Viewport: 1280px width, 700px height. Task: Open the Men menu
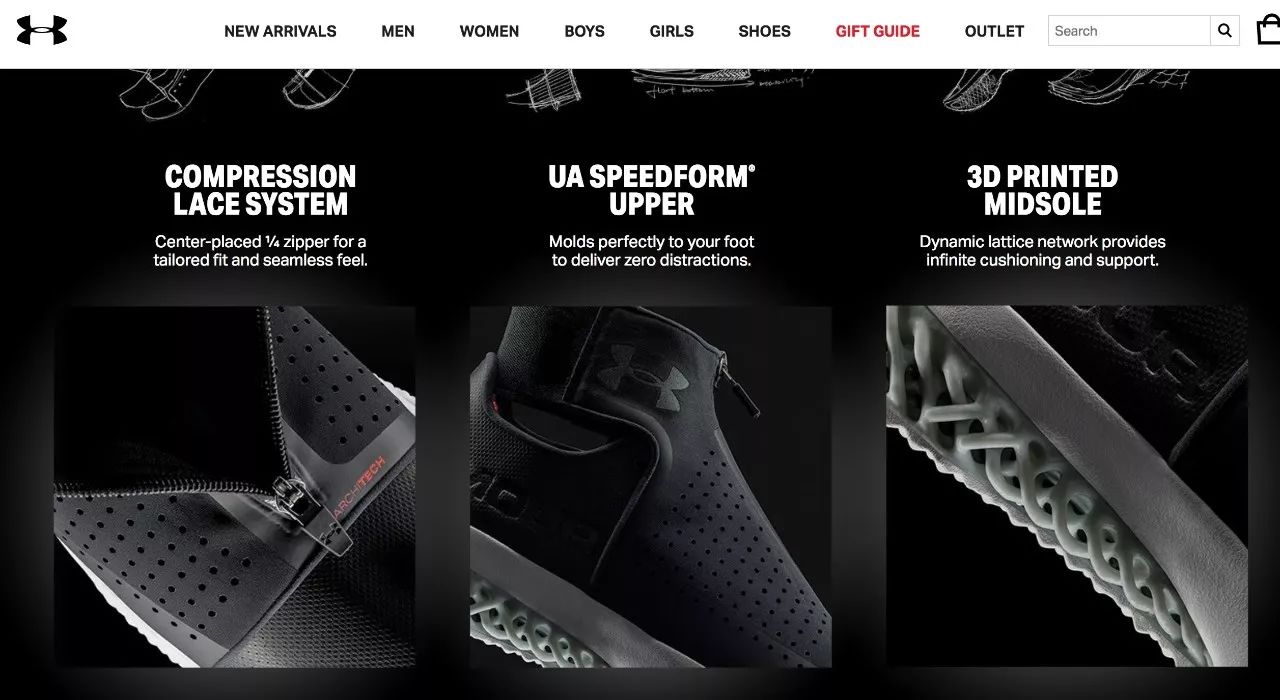(x=398, y=31)
